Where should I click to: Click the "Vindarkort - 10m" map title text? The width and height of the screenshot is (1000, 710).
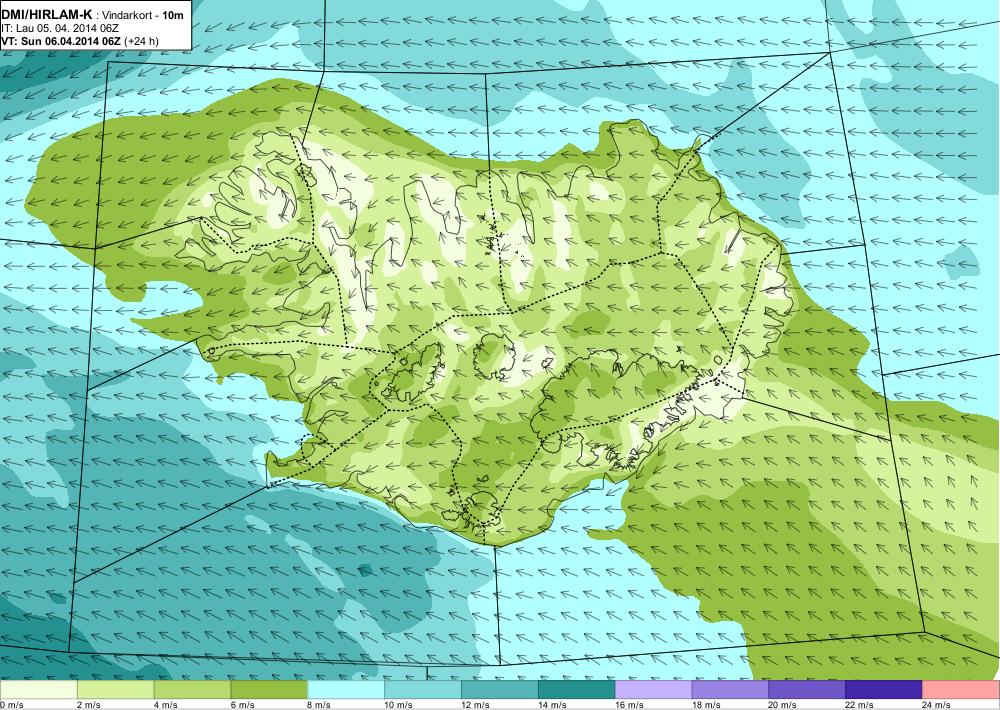pos(143,15)
